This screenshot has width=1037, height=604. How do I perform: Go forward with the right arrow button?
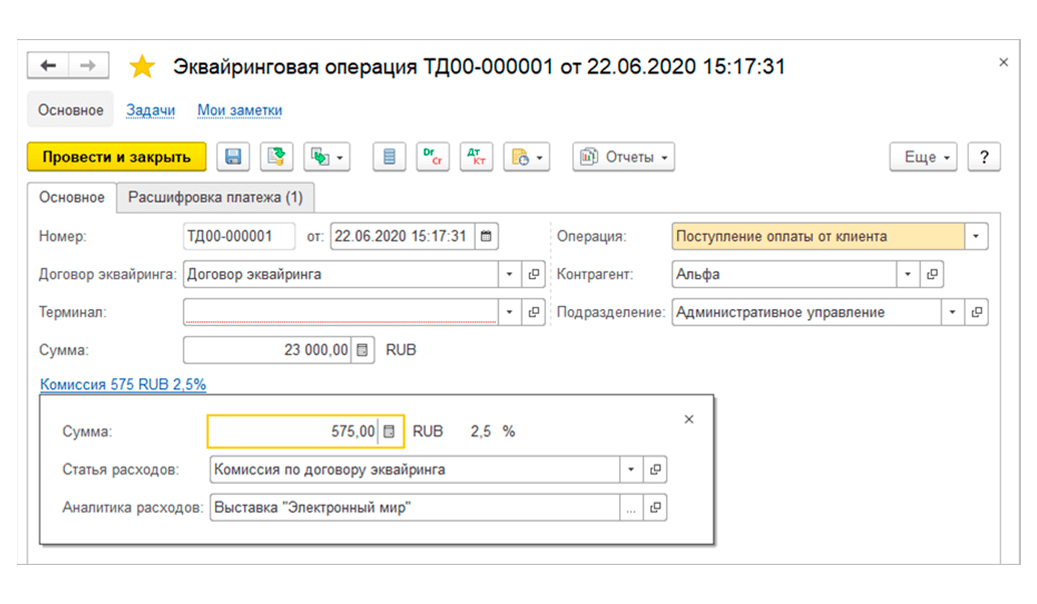pos(89,65)
